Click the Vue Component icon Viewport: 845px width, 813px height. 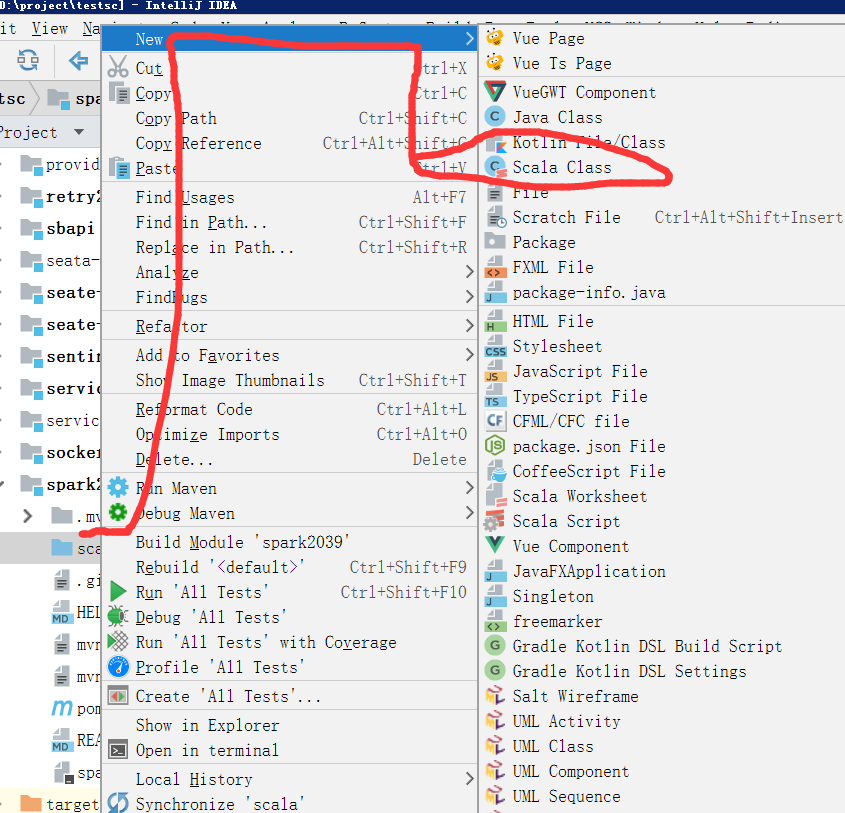(495, 545)
